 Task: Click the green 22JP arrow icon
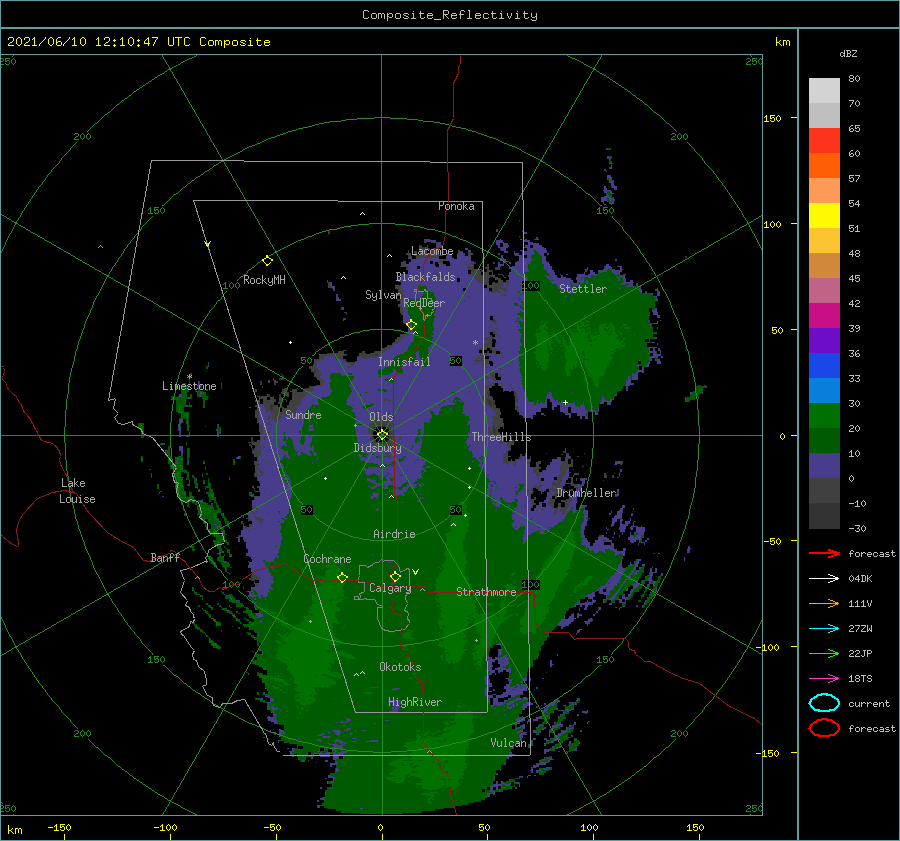pyautogui.click(x=824, y=653)
